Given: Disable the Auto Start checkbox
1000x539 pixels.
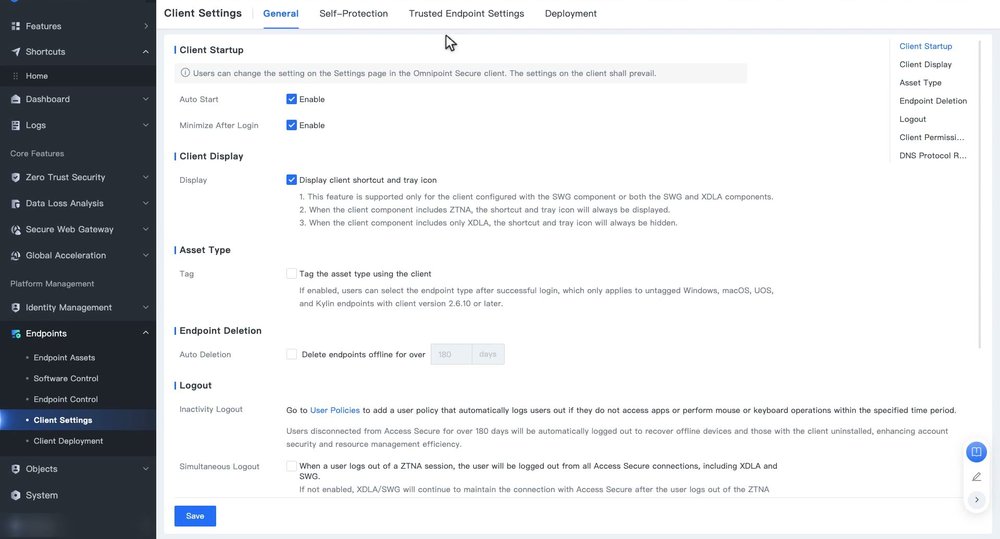Looking at the screenshot, I should point(291,99).
